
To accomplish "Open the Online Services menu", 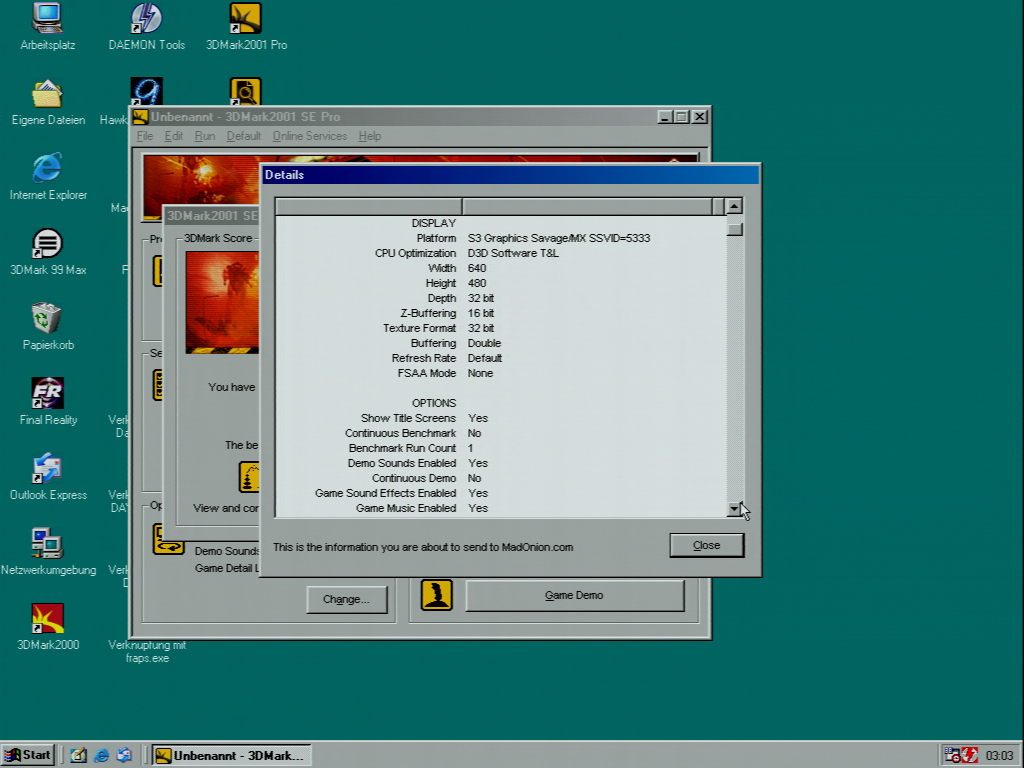I will point(309,136).
